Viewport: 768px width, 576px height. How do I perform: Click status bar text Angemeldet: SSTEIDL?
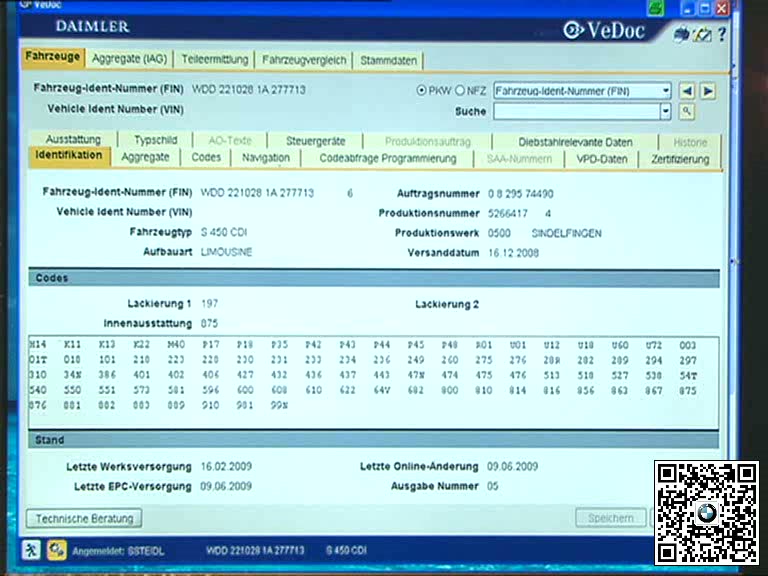(118, 551)
